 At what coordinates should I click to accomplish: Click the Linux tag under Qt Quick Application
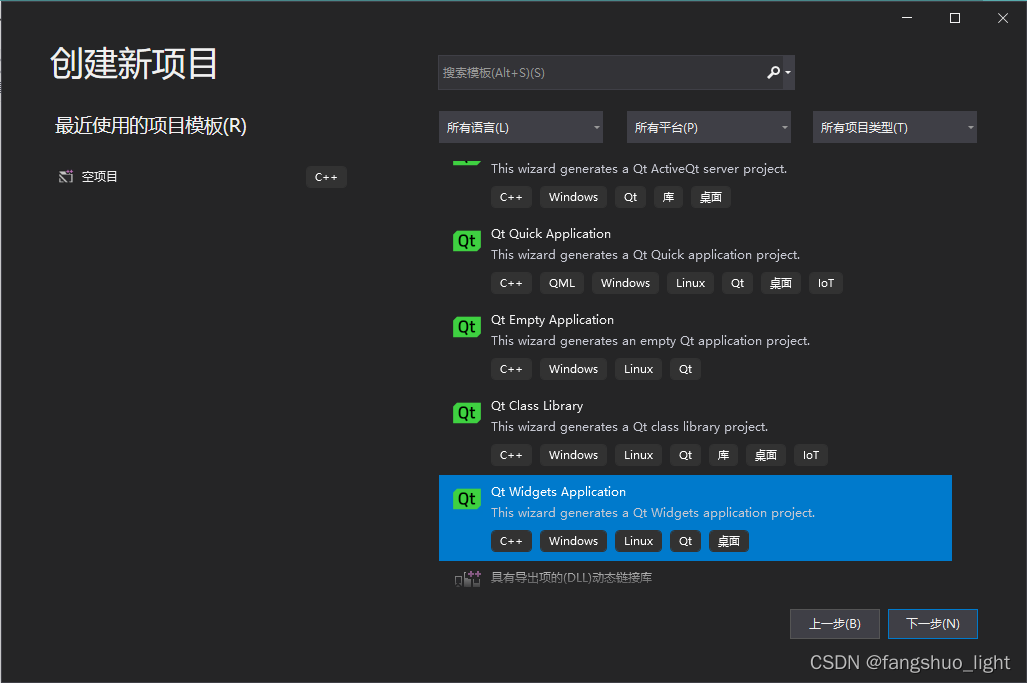[690, 283]
